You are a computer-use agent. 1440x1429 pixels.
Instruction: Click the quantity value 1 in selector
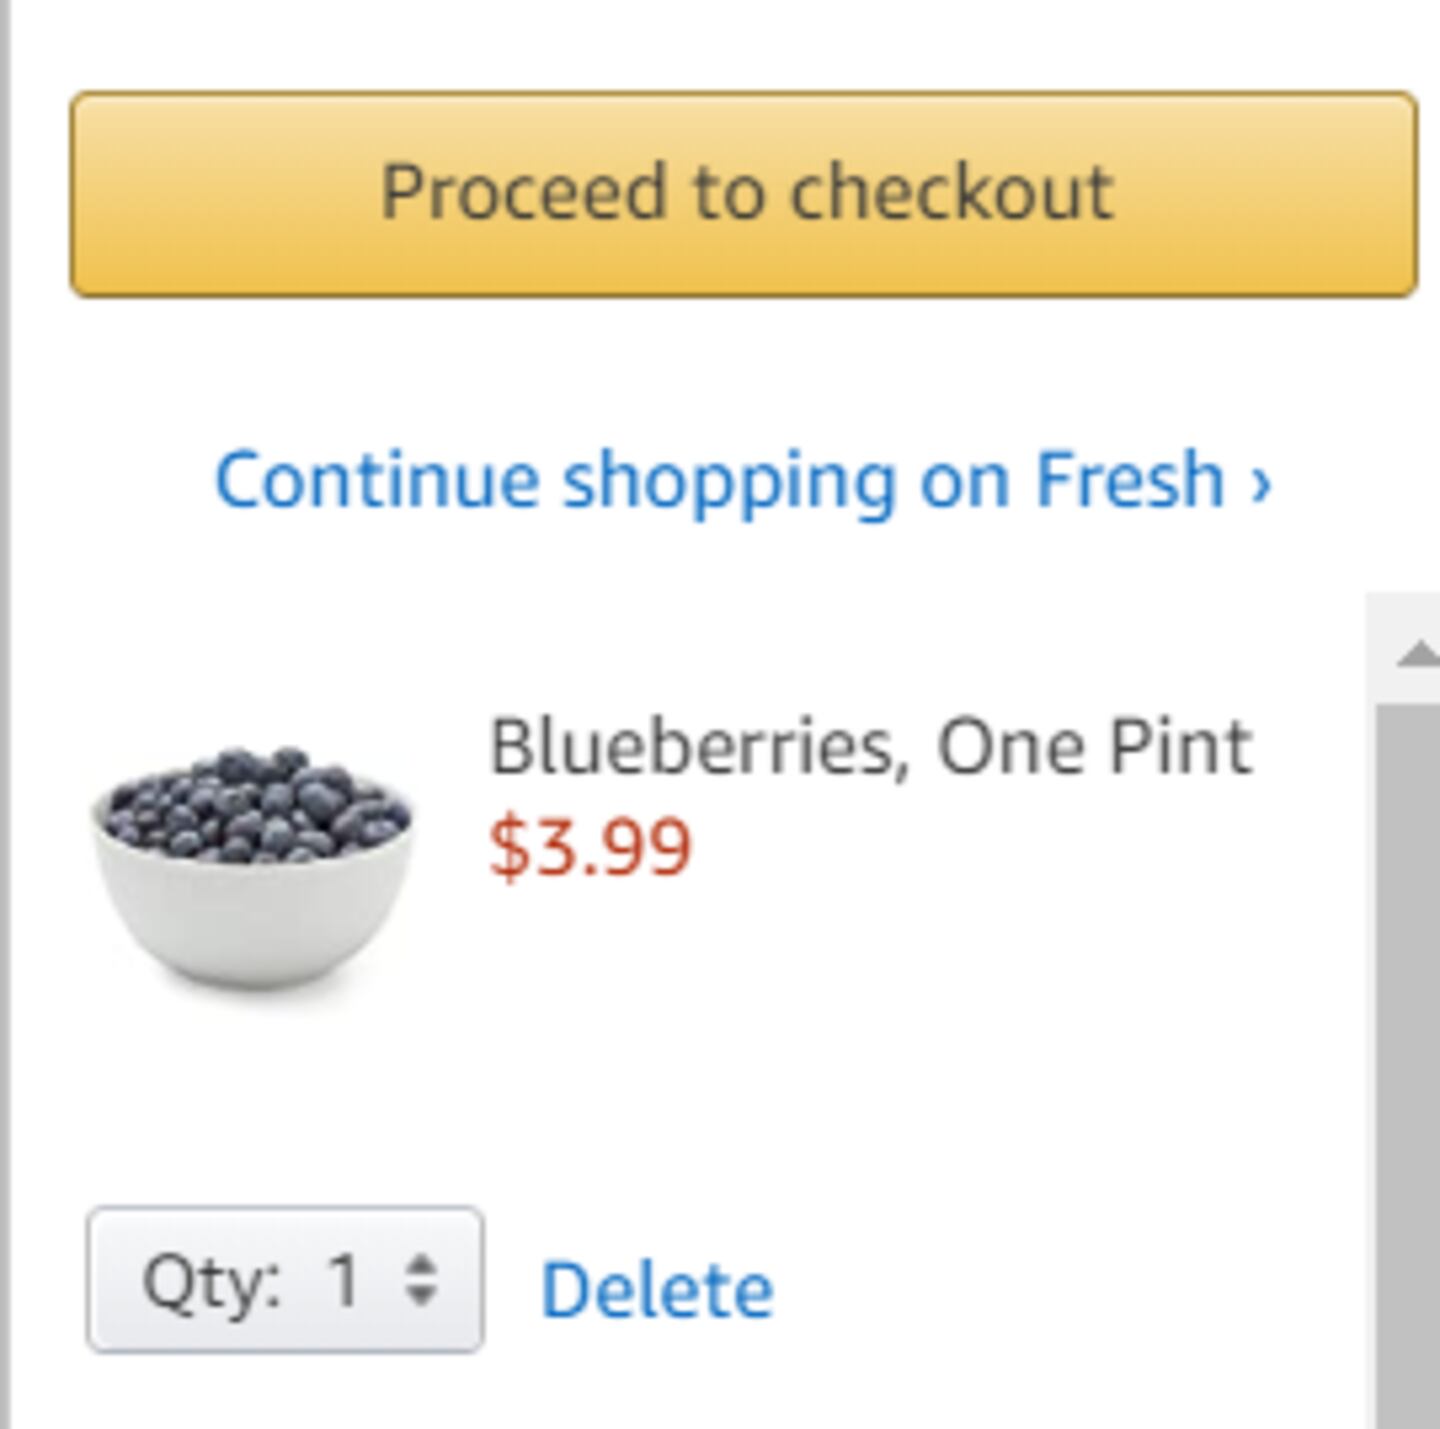pos(344,1280)
